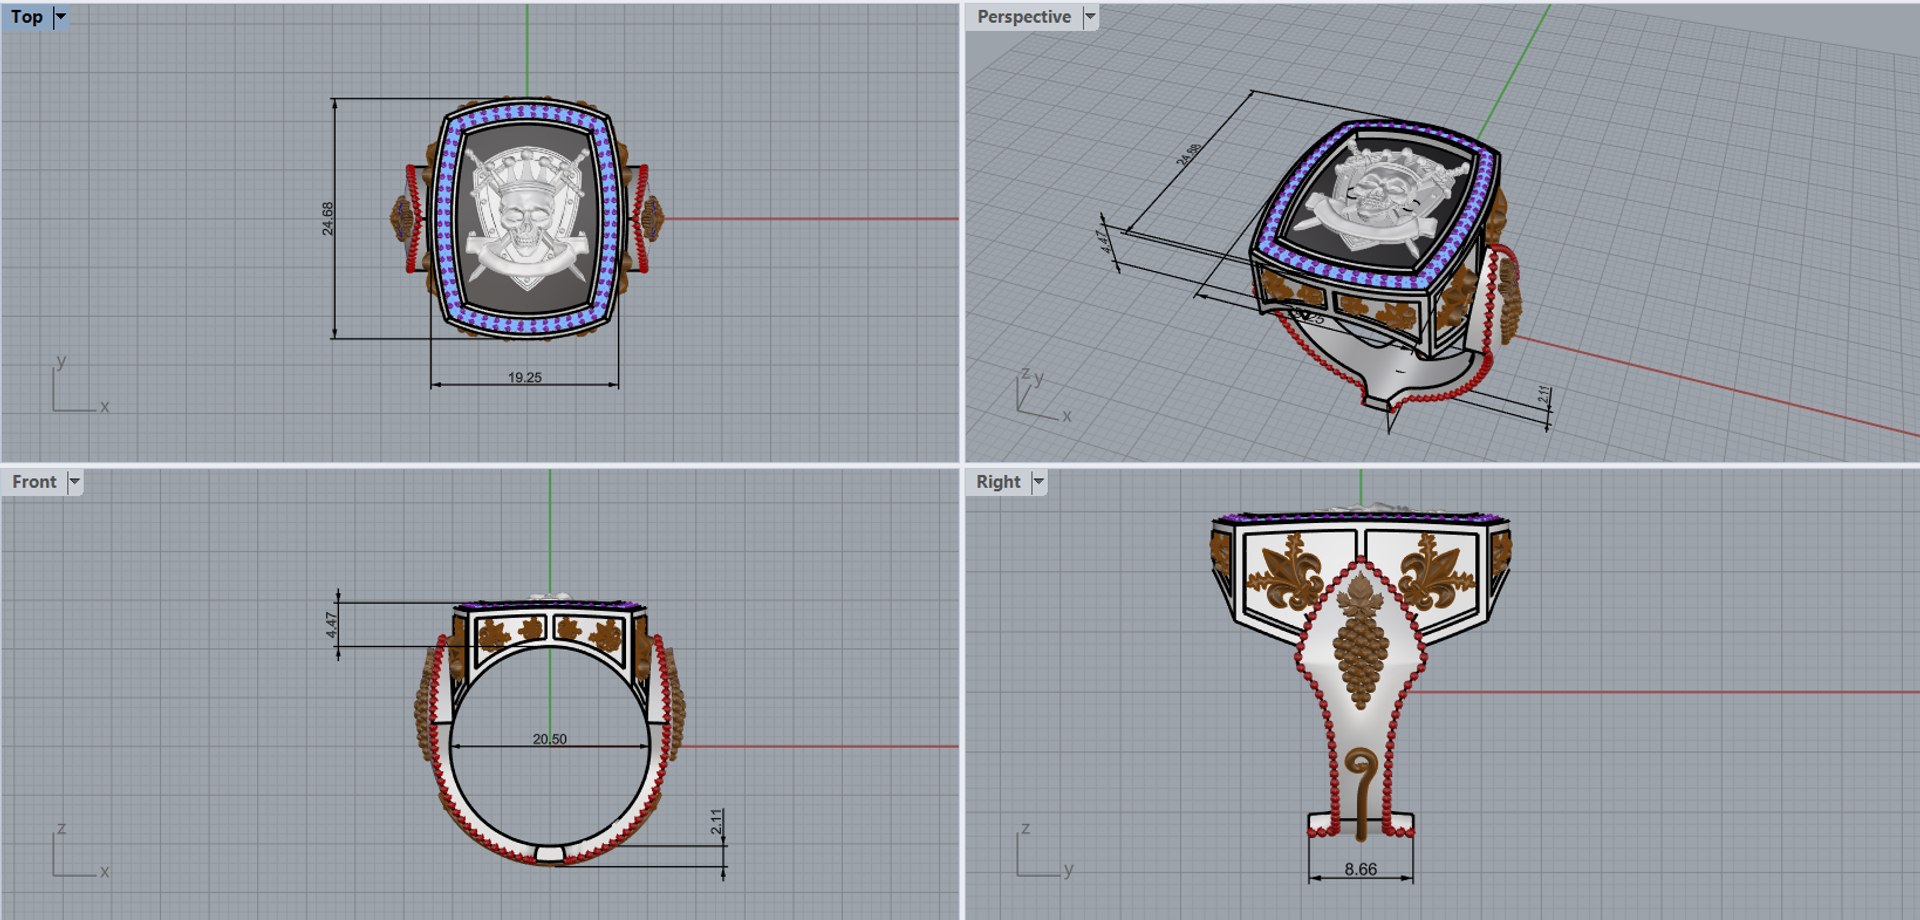Viewport: 1920px width, 920px height.
Task: Select the 19.25 dimension in Top view
Action: [524, 377]
